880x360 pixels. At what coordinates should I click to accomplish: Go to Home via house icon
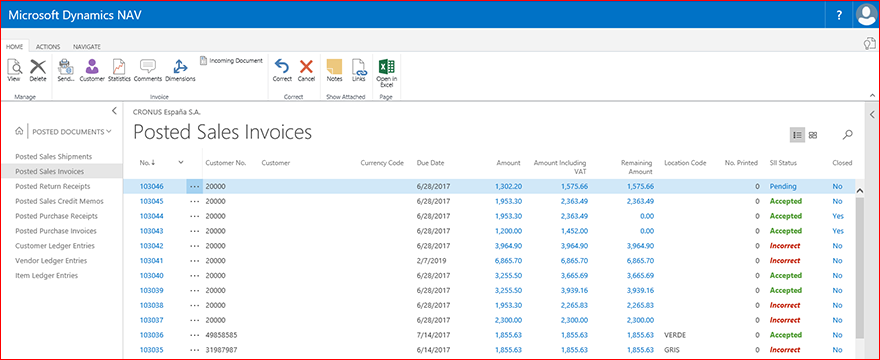20,131
